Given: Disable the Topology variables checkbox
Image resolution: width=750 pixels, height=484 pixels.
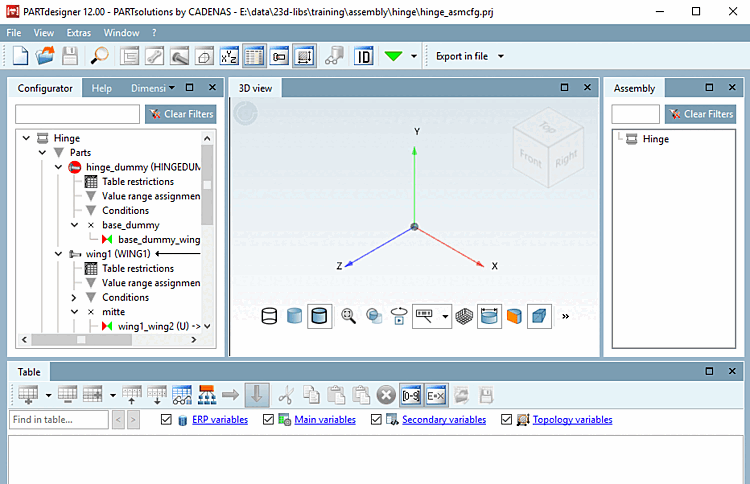Looking at the screenshot, I should [x=507, y=419].
